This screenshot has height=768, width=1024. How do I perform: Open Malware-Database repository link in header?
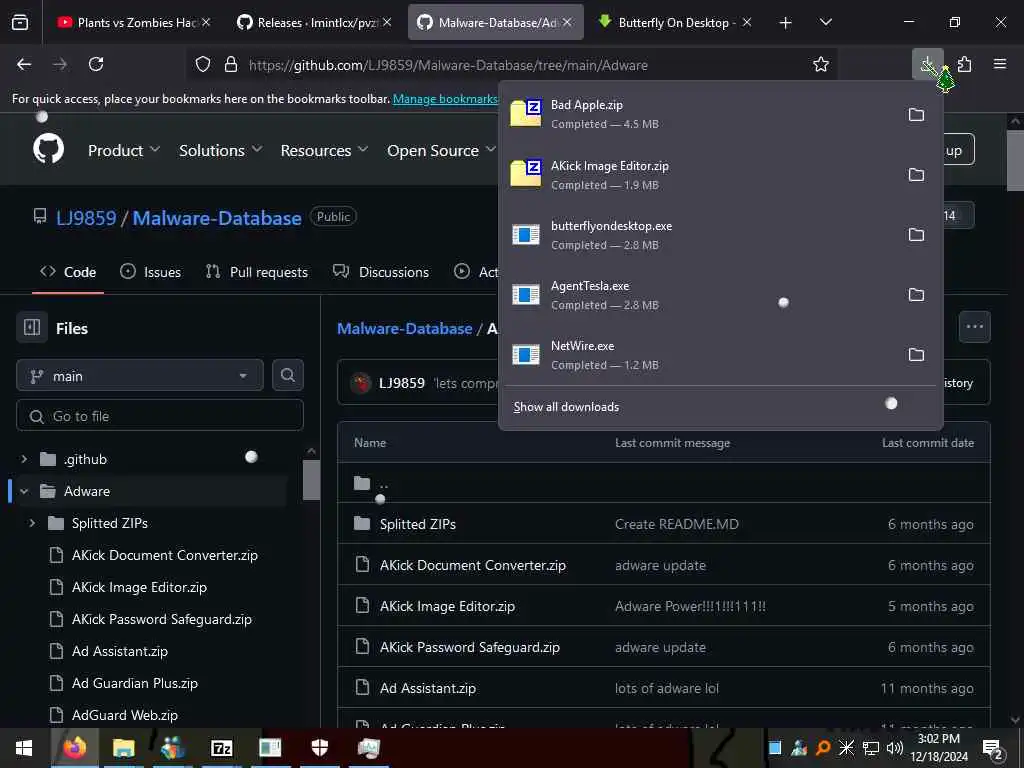217,217
